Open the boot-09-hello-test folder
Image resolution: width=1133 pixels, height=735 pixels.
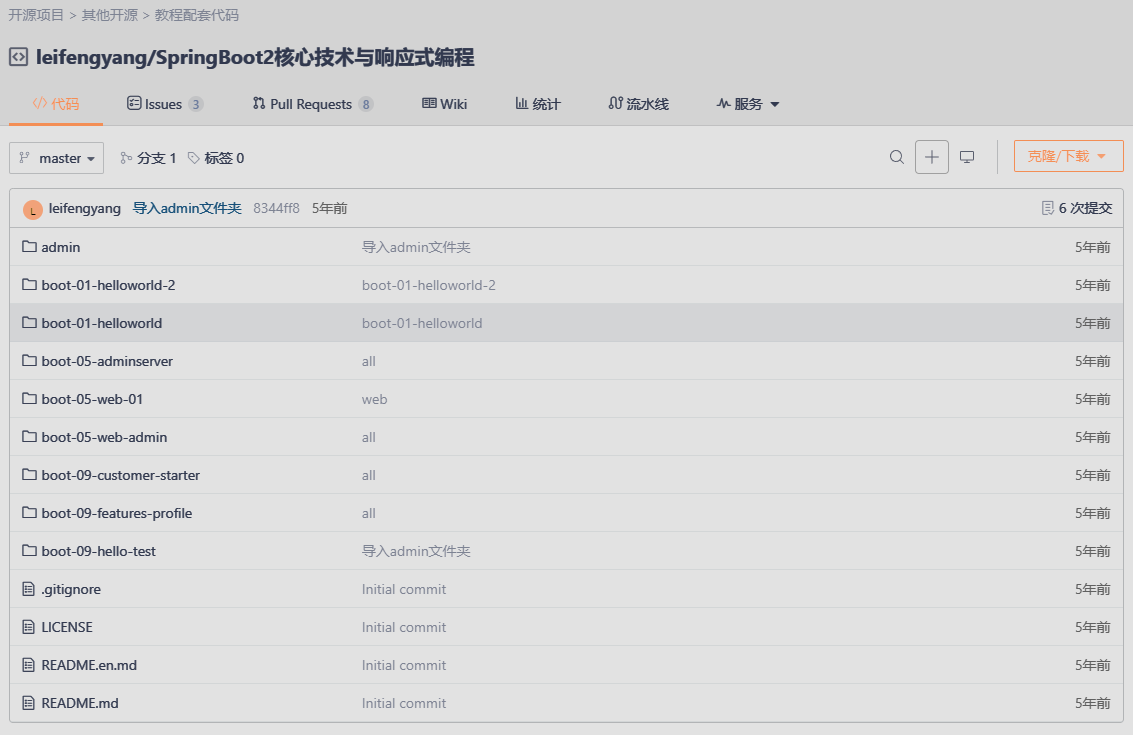click(98, 551)
